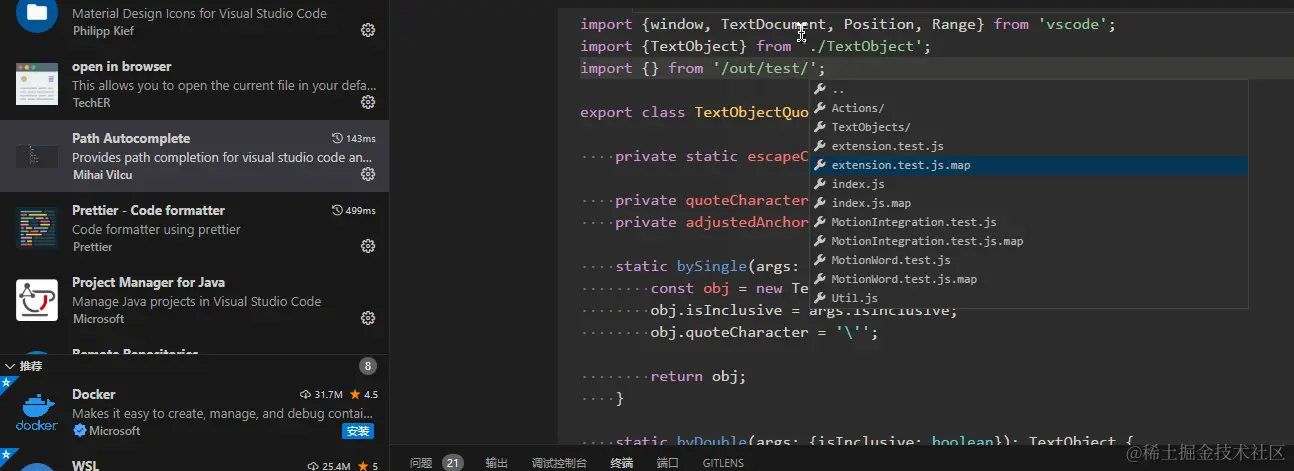This screenshot has height=471, width=1294.
Task: Select the byDouble method name
Action: pos(712,442)
